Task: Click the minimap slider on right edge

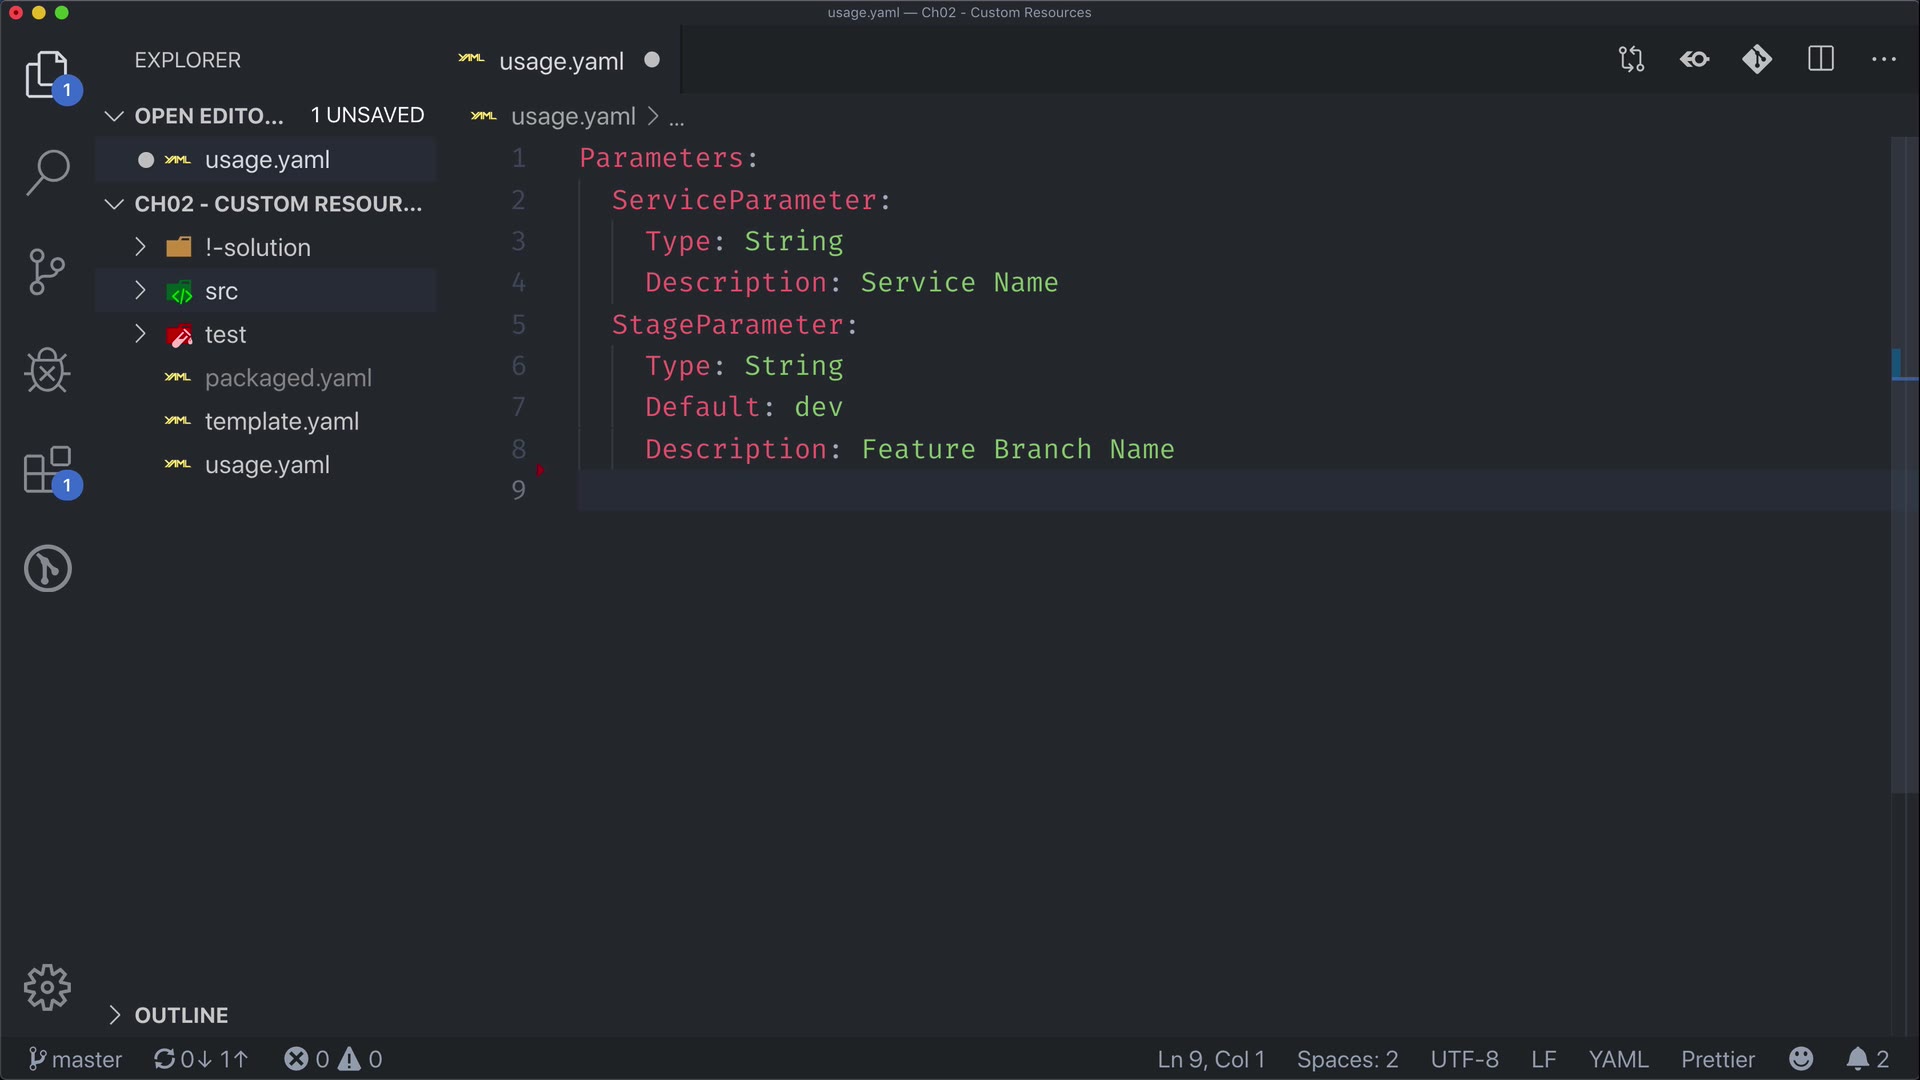Action: tap(1904, 465)
